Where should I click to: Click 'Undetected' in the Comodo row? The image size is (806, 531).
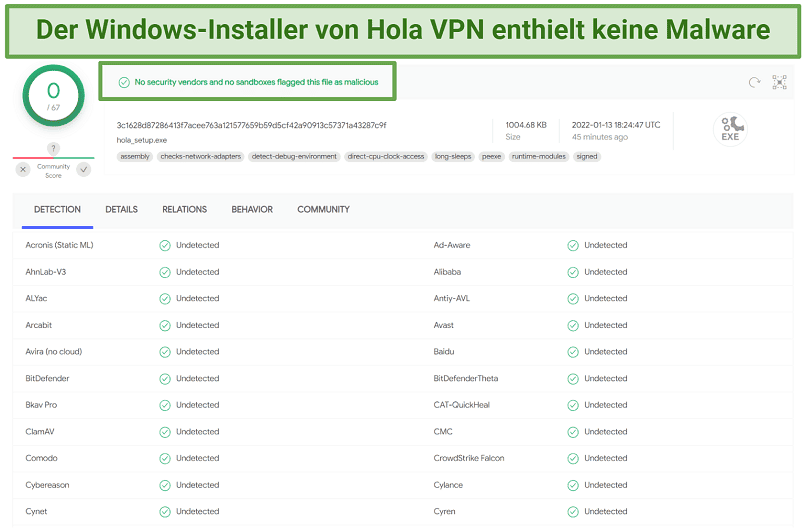point(198,458)
